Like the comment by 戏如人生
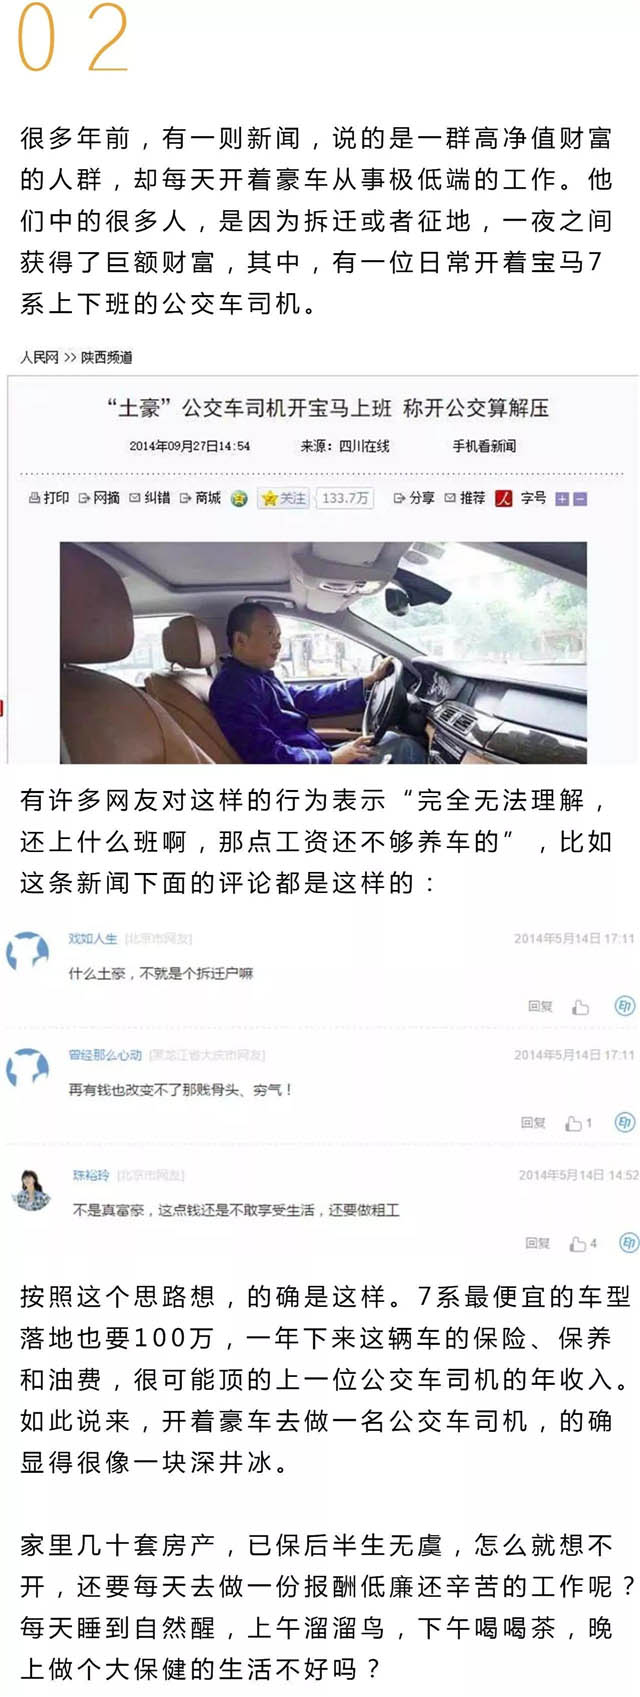The width and height of the screenshot is (640, 1697). (581, 1007)
